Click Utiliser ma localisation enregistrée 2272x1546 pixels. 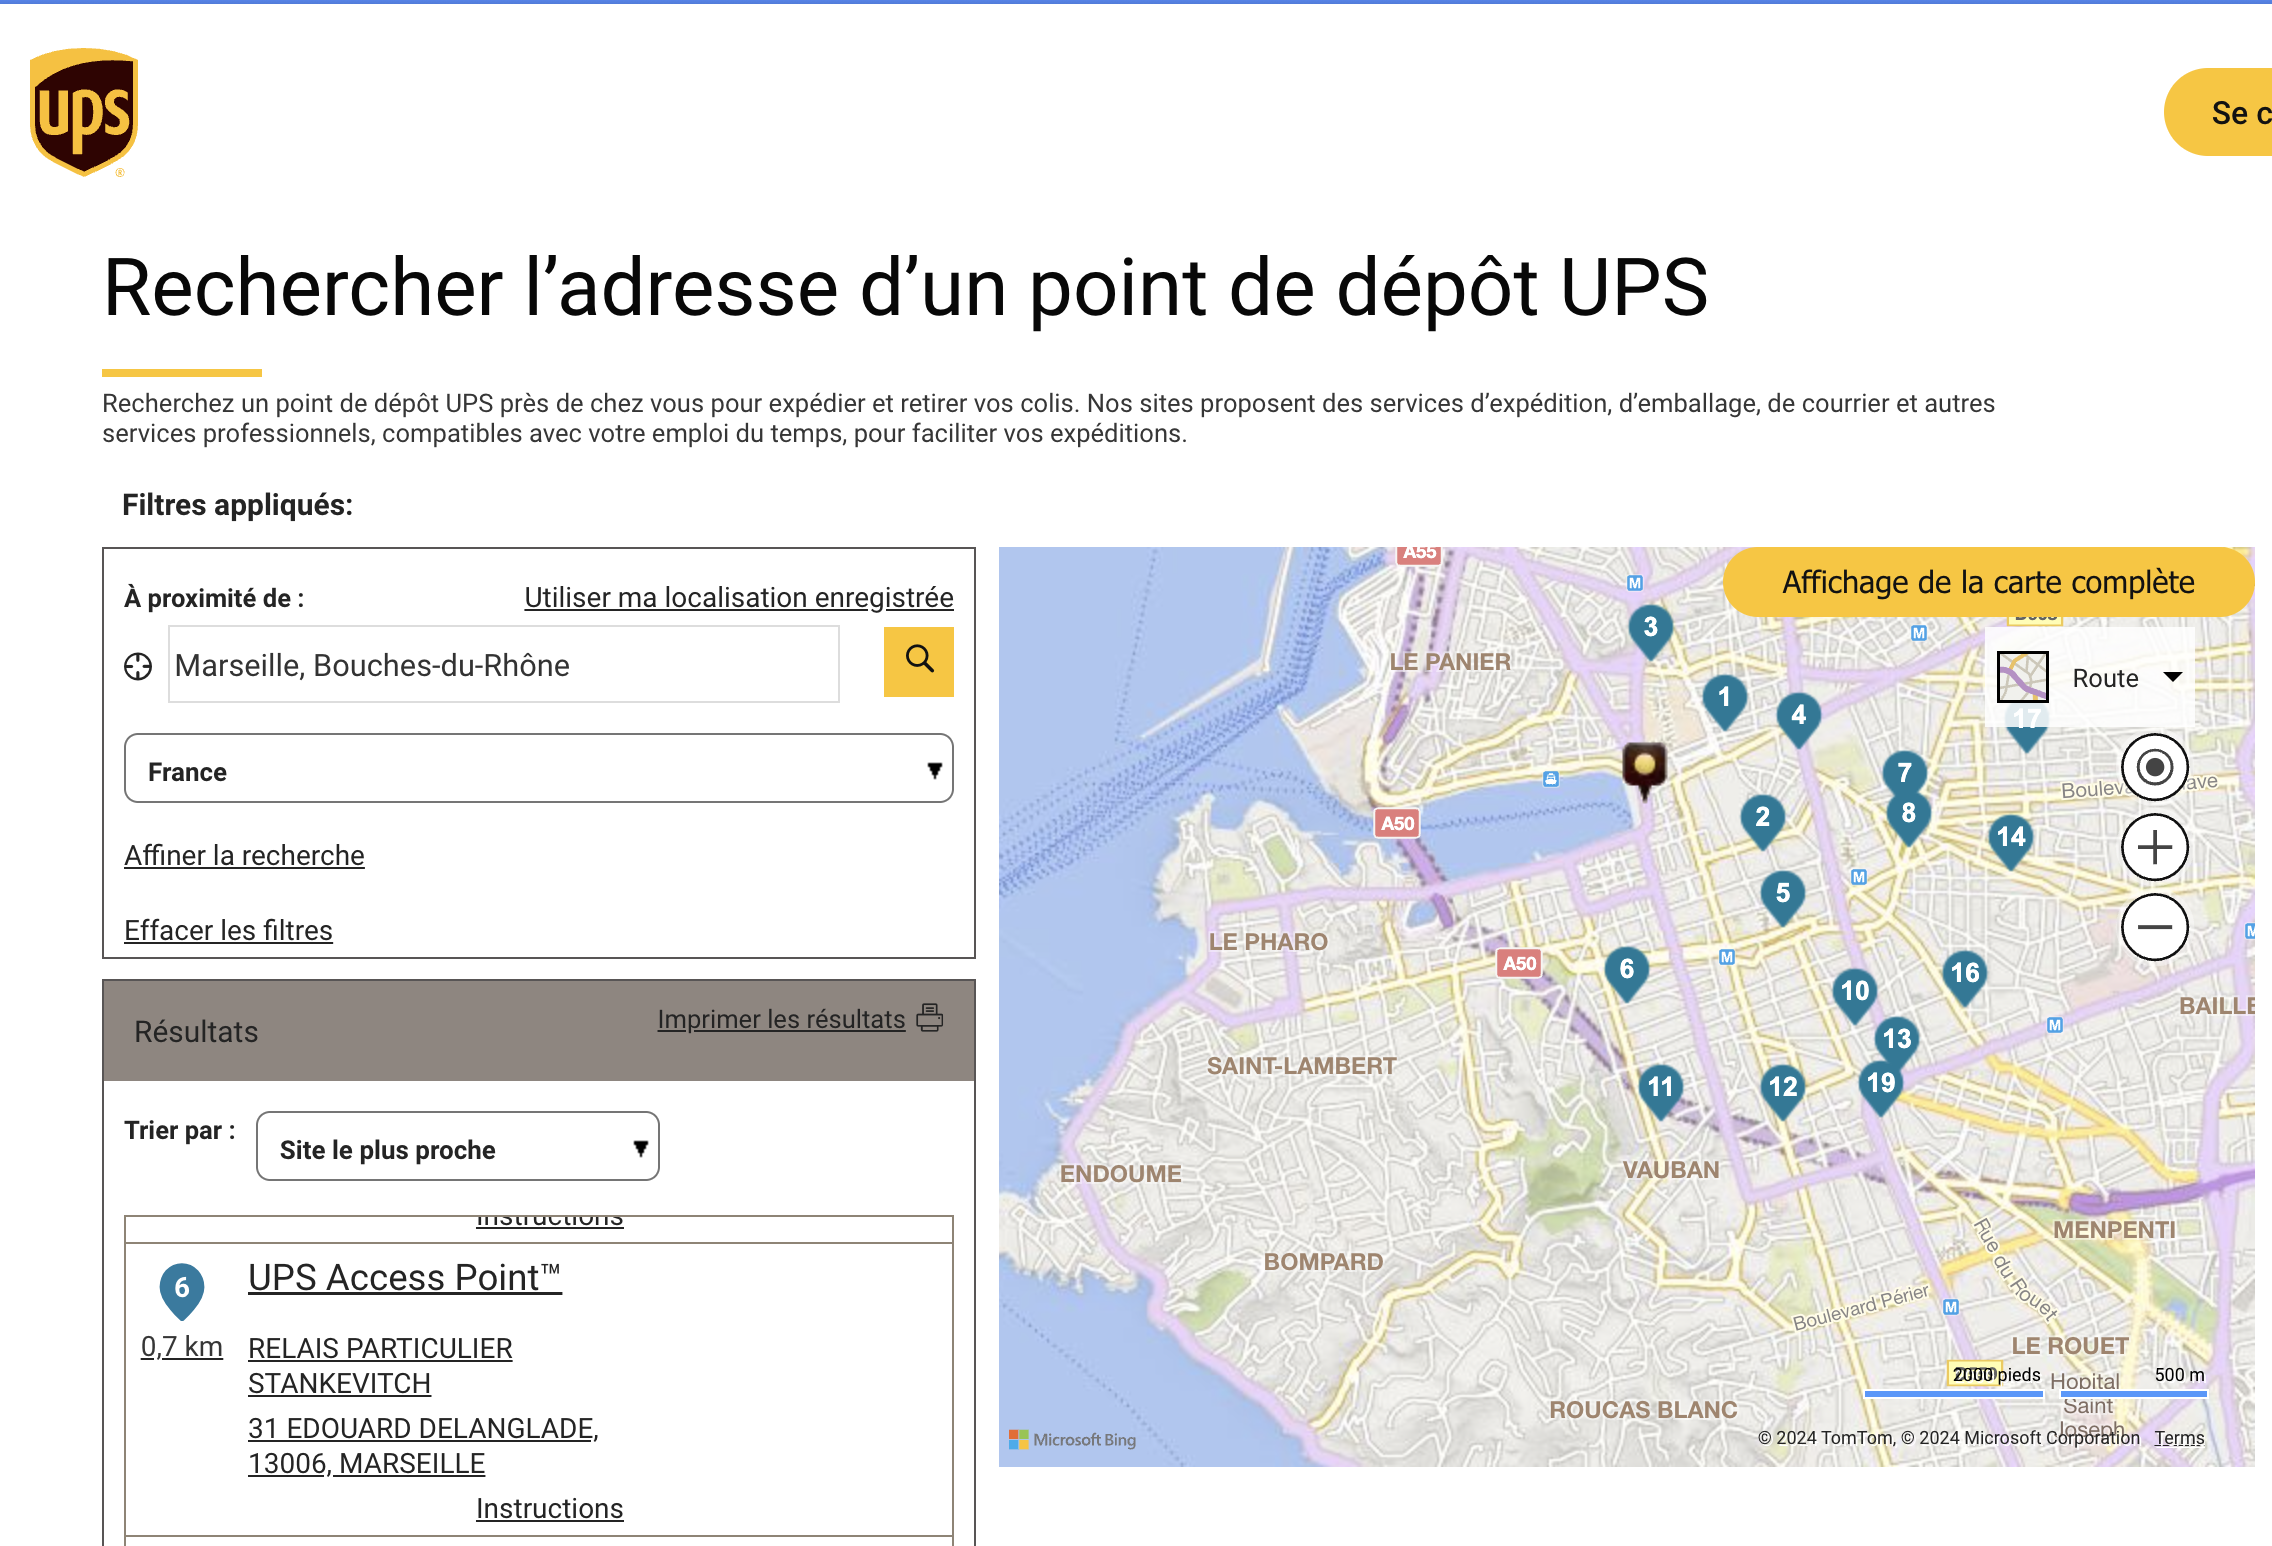737,597
